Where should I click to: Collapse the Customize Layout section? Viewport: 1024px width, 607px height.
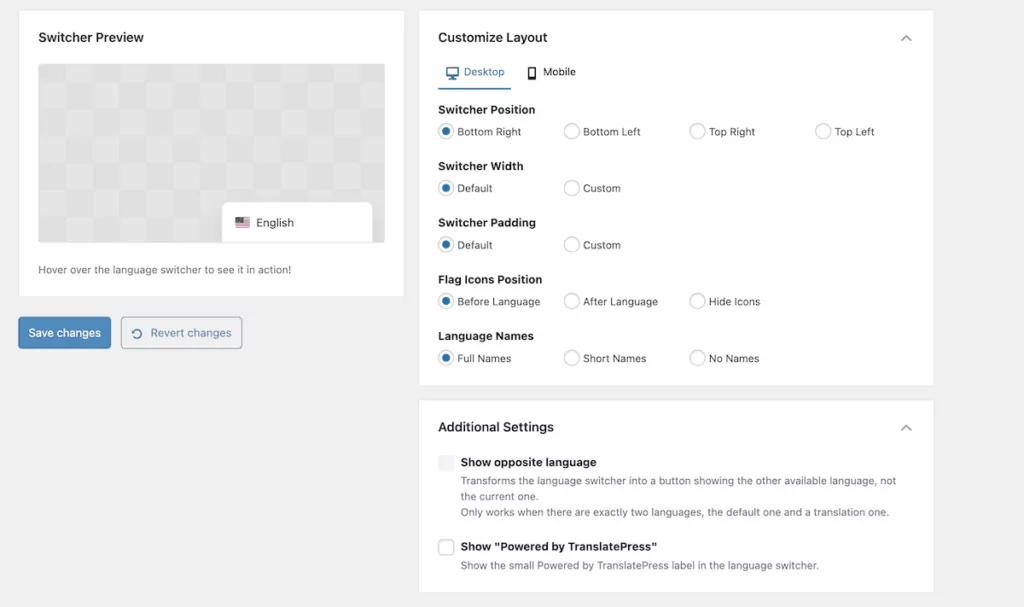click(x=906, y=38)
